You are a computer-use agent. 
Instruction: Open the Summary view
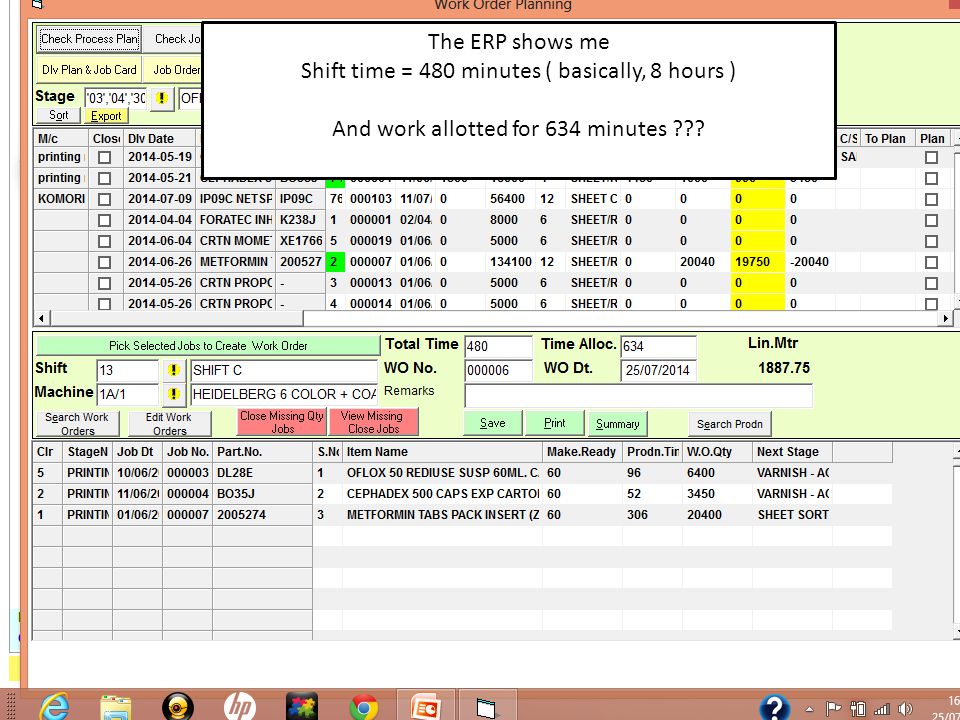618,424
